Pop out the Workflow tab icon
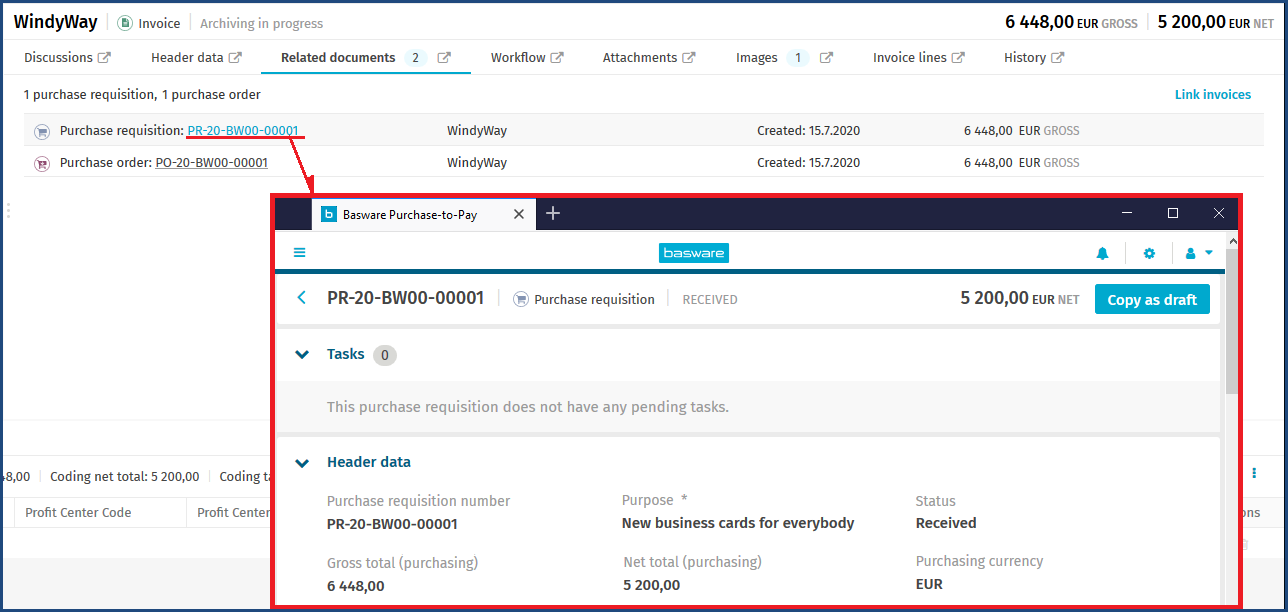 557,58
